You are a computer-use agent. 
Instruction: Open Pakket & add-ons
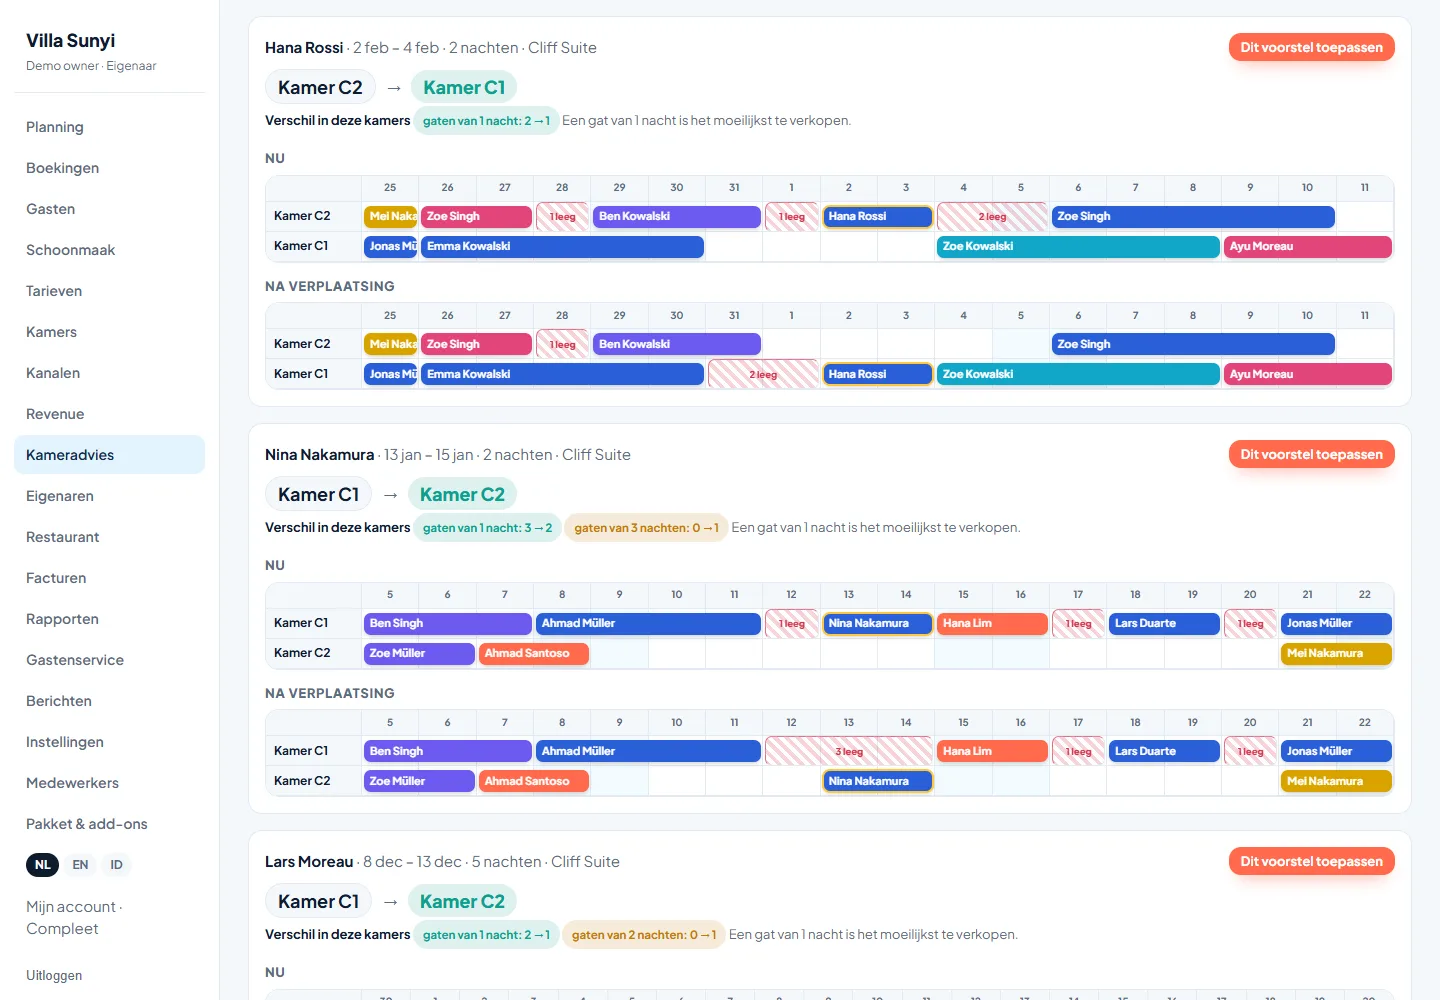point(109,824)
